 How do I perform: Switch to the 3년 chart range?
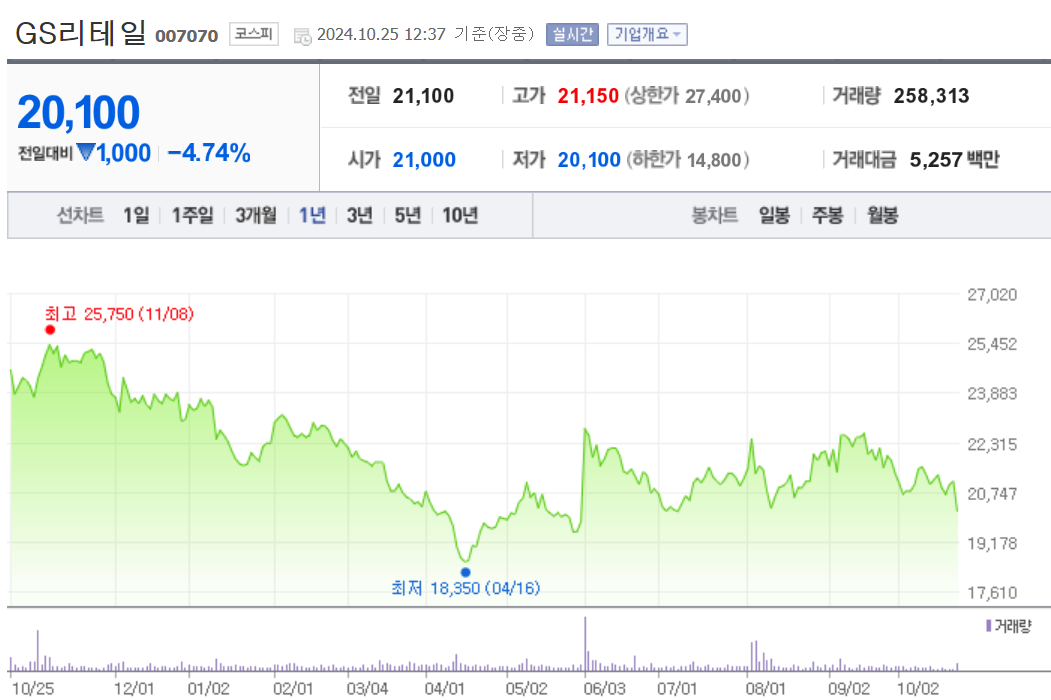coord(359,215)
